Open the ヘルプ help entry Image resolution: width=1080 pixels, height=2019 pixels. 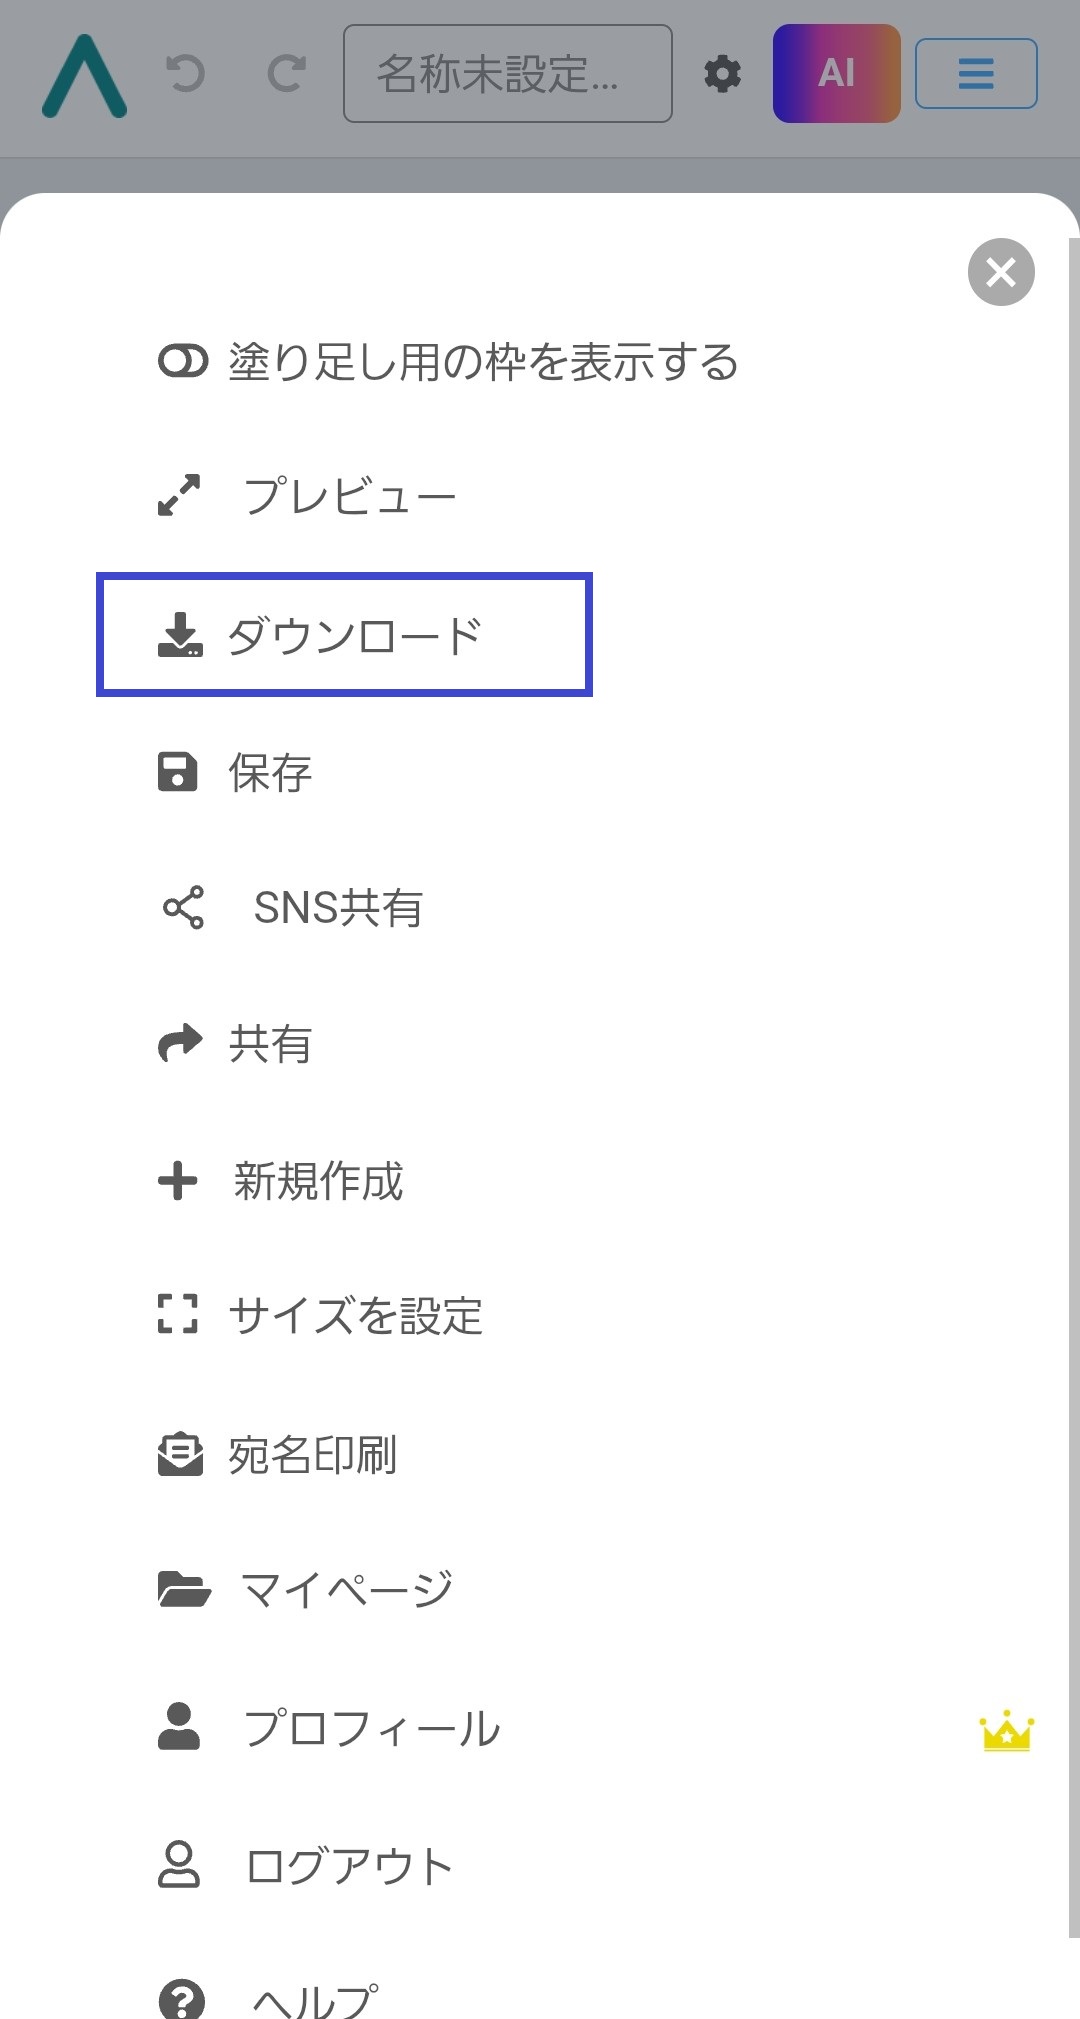[315, 1998]
